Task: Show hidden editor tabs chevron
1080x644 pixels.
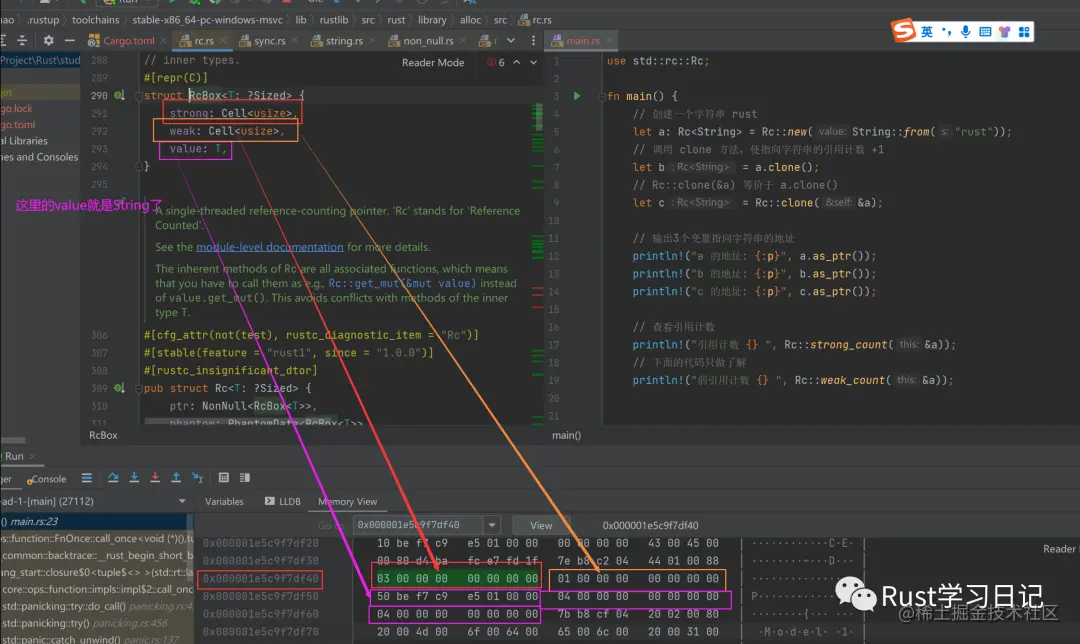Action: (510, 41)
